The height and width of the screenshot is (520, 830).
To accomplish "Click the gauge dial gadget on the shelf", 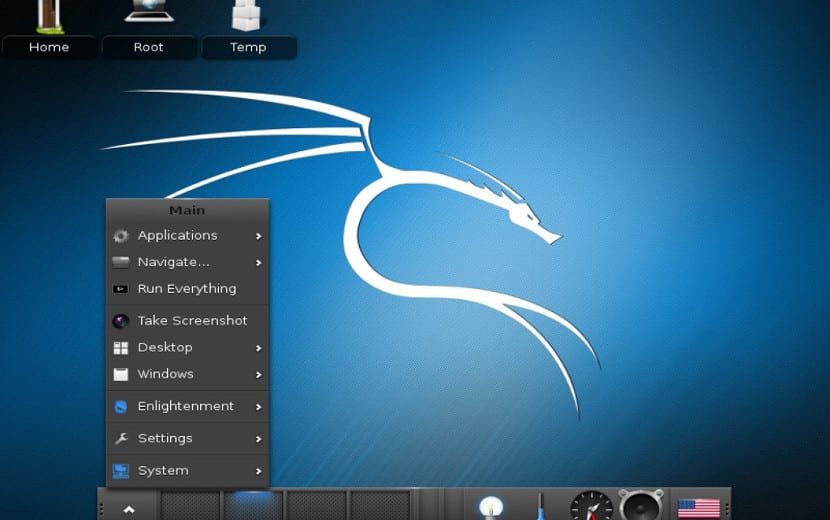I will point(592,506).
